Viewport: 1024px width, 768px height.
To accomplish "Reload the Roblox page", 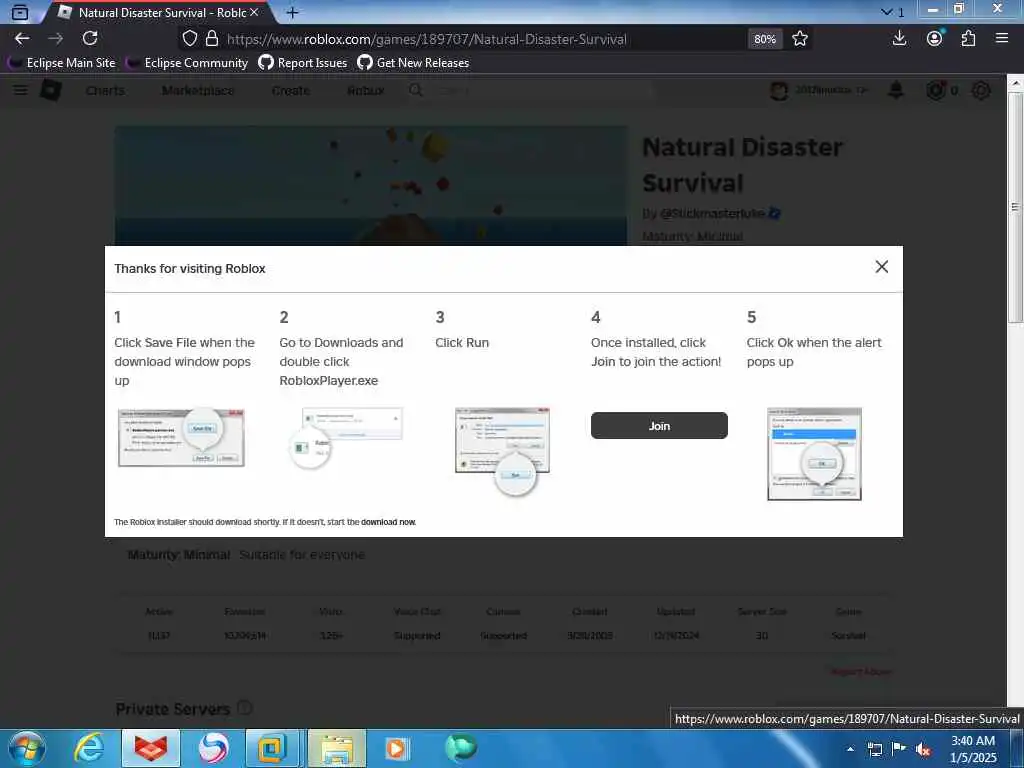I will point(90,39).
